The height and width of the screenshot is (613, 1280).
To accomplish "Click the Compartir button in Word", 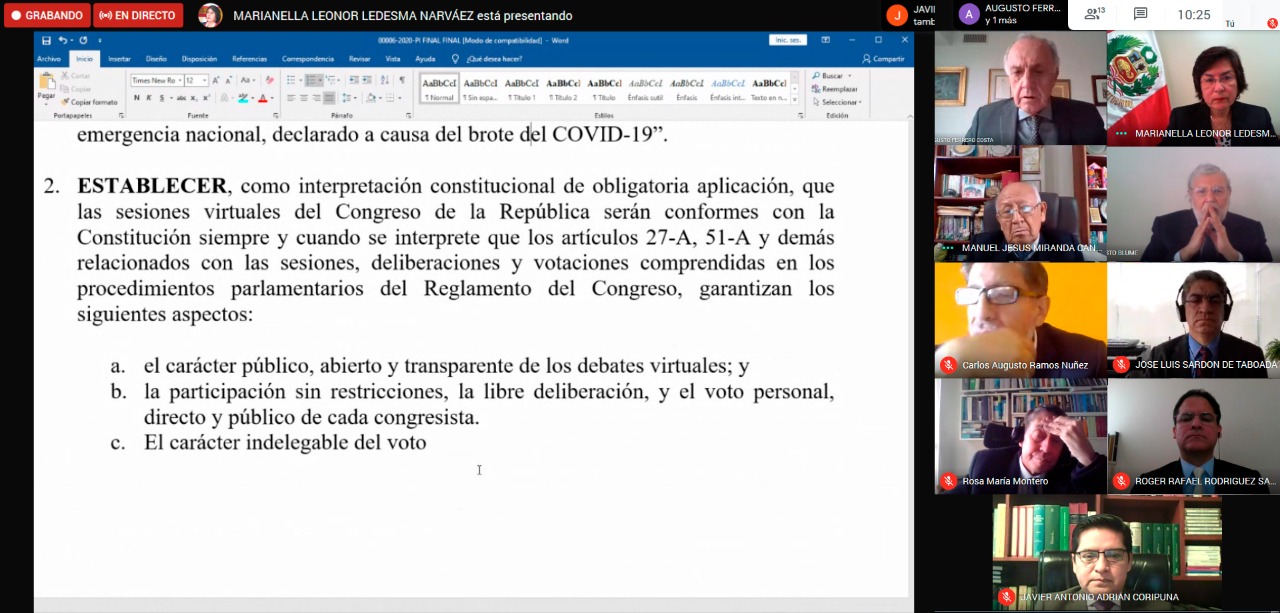I will click(884, 59).
